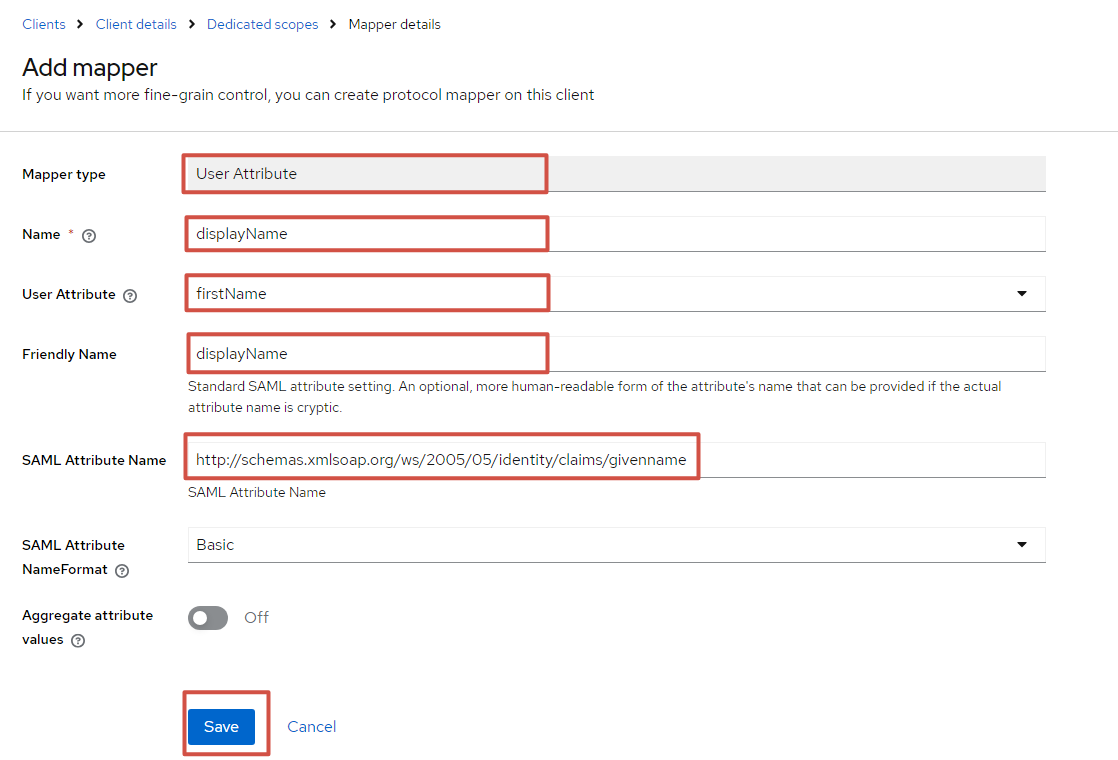The image size is (1118, 760).
Task: Go to the Clients breadcrumb
Action: click(43, 24)
